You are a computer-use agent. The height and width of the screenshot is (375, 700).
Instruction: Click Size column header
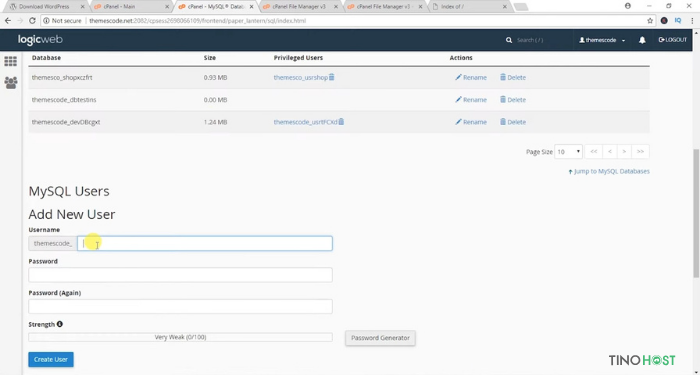tap(210, 58)
